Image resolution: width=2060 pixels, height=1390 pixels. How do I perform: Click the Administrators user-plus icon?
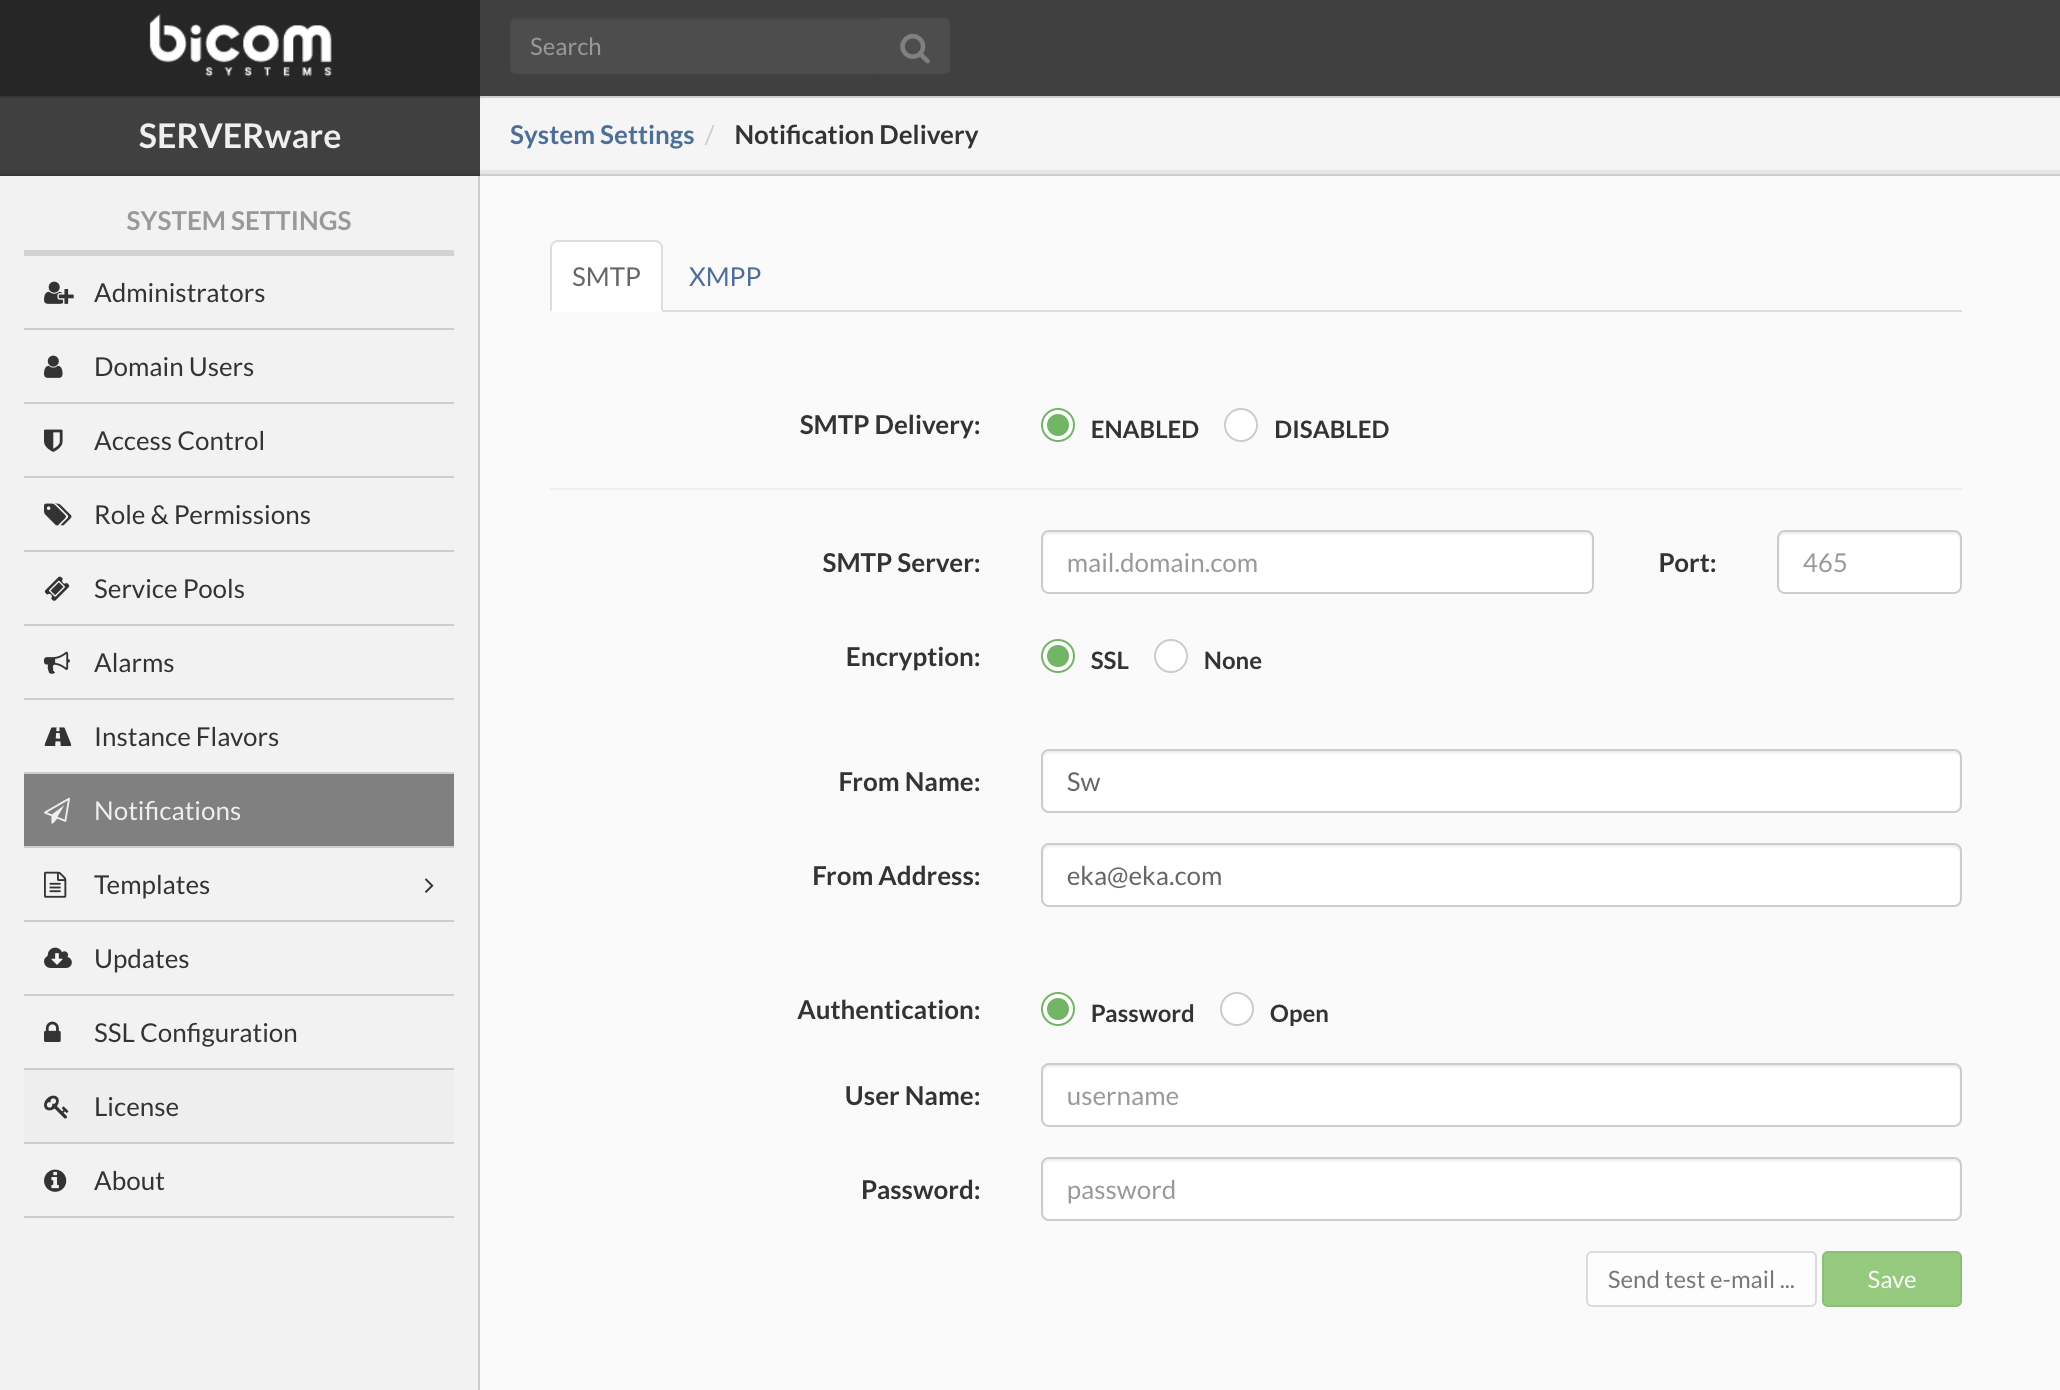click(x=58, y=293)
